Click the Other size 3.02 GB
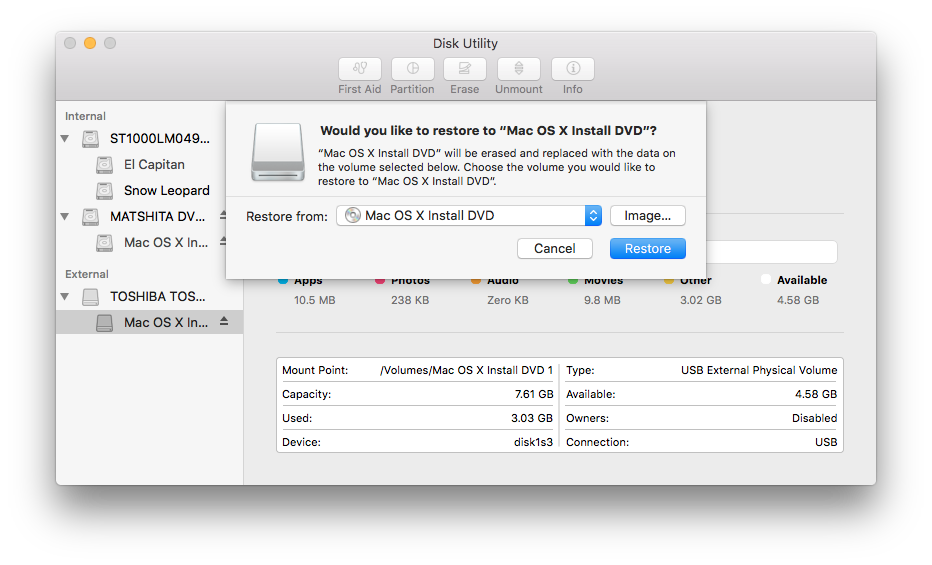Screen dimensions: 932x565 pos(701,300)
